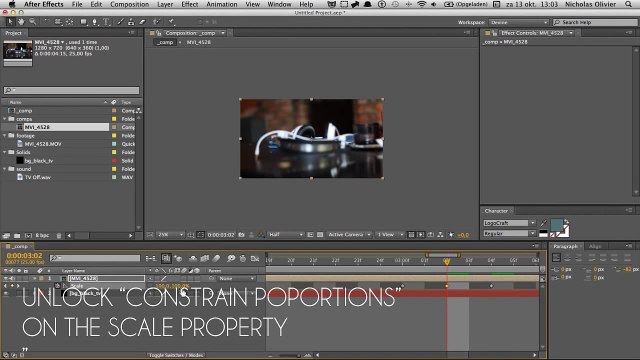Open the Active Camera dropdown
Image resolution: width=640 pixels, height=360 pixels.
click(x=349, y=235)
